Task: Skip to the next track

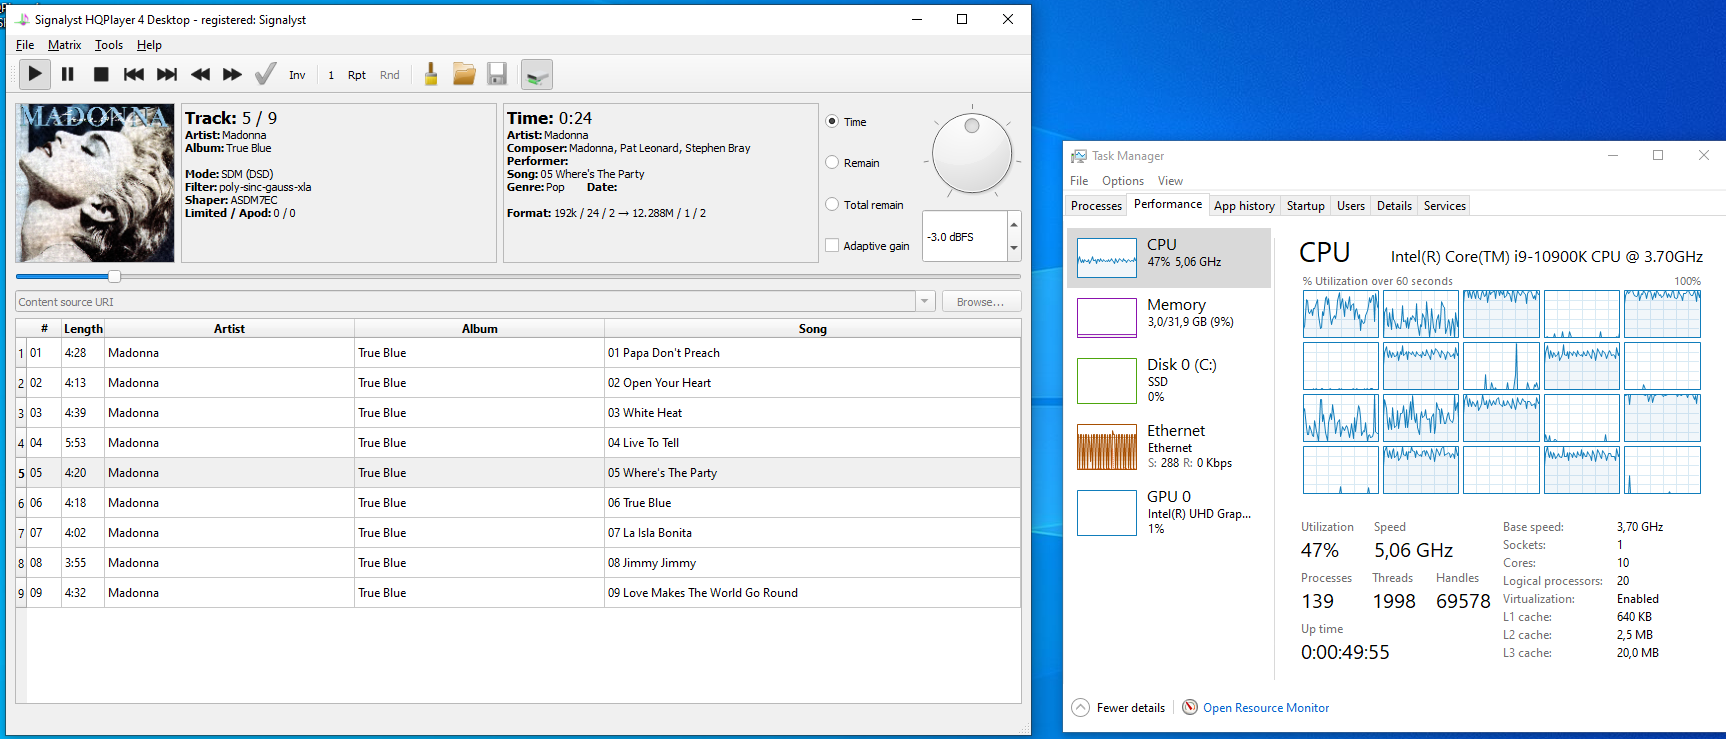Action: coord(167,74)
